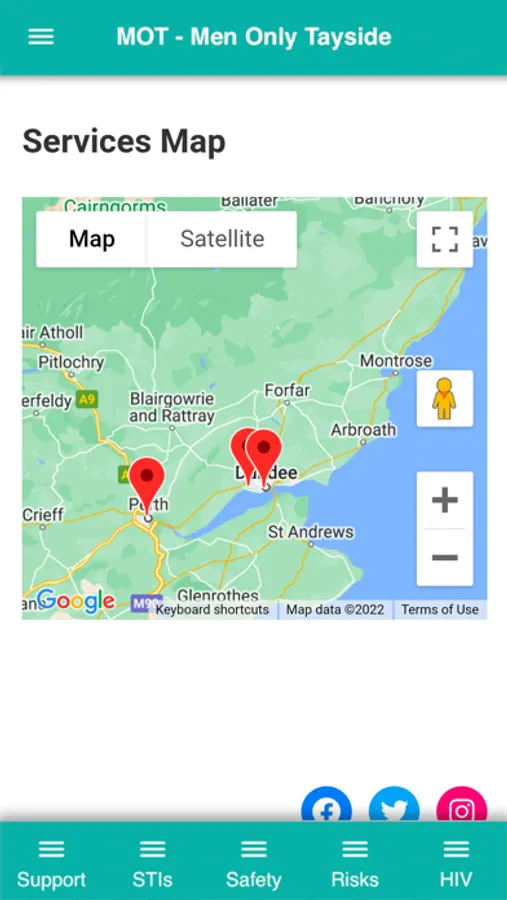507x900 pixels.
Task: Select the Map view type
Action: 92,239
